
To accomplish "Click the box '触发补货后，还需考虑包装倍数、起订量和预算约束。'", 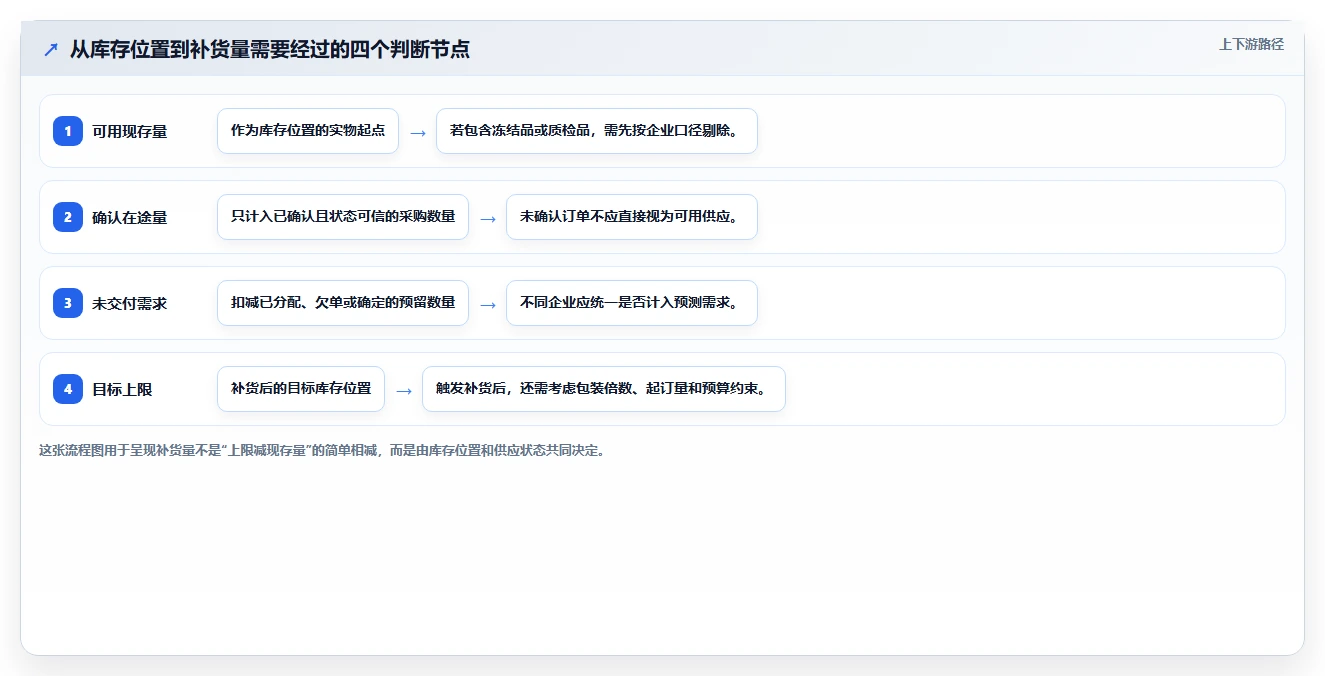I will tap(604, 389).
